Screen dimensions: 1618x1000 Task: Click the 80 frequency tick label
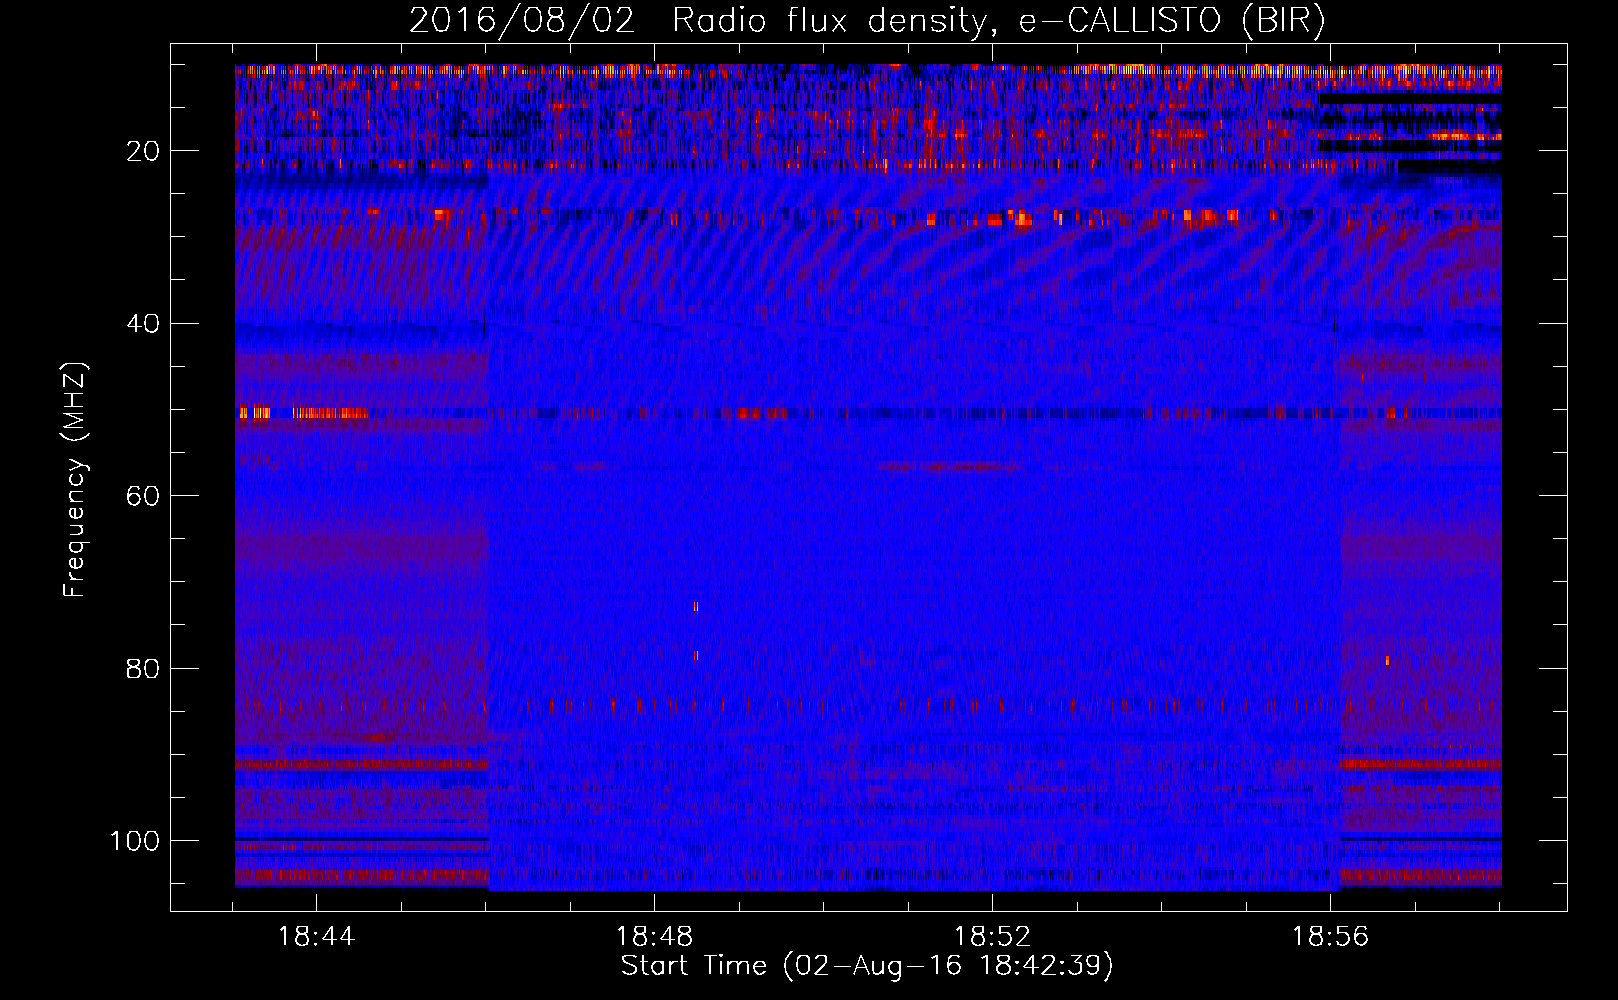coord(143,669)
